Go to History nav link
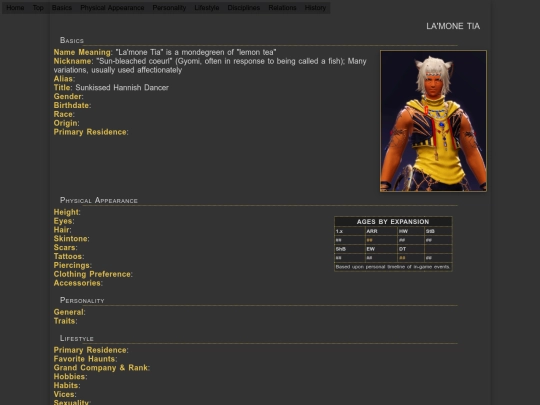 315,8
